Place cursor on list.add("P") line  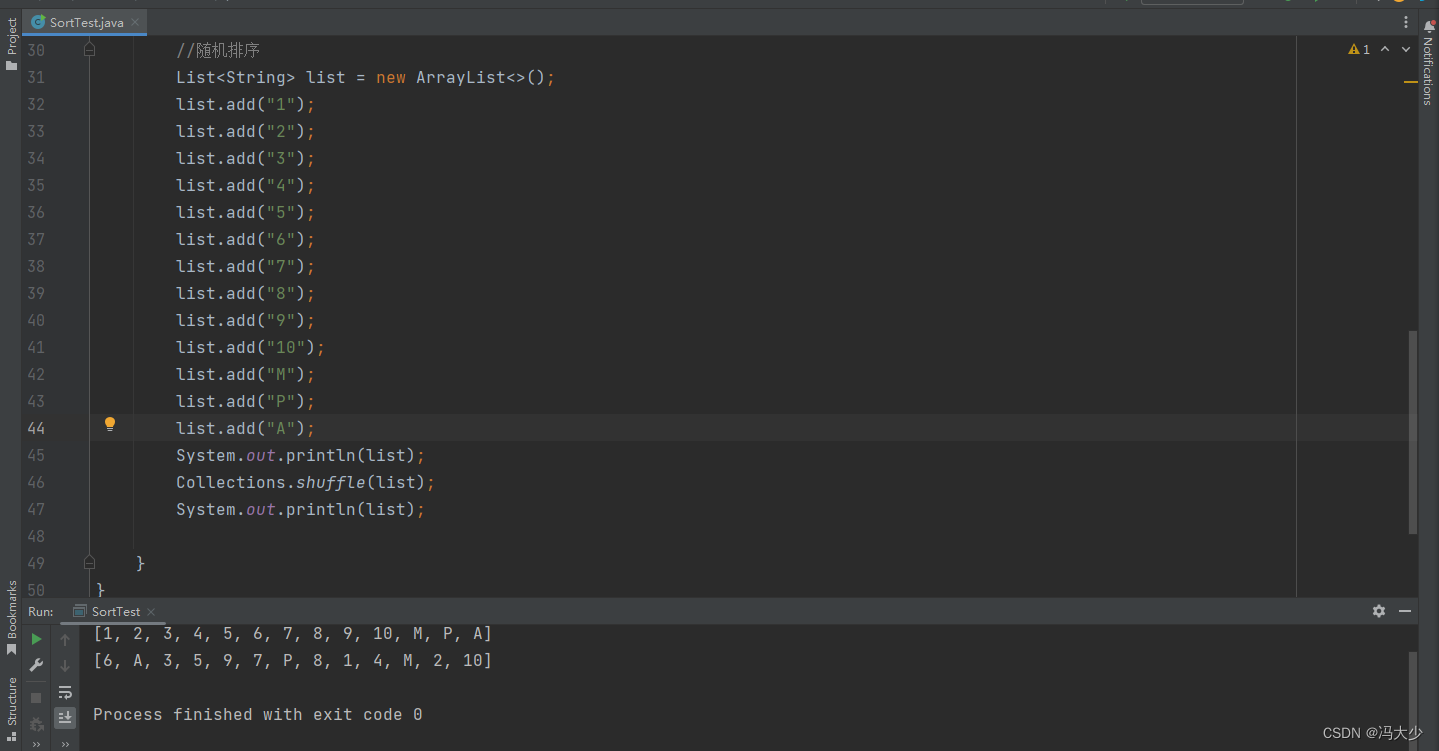click(245, 401)
